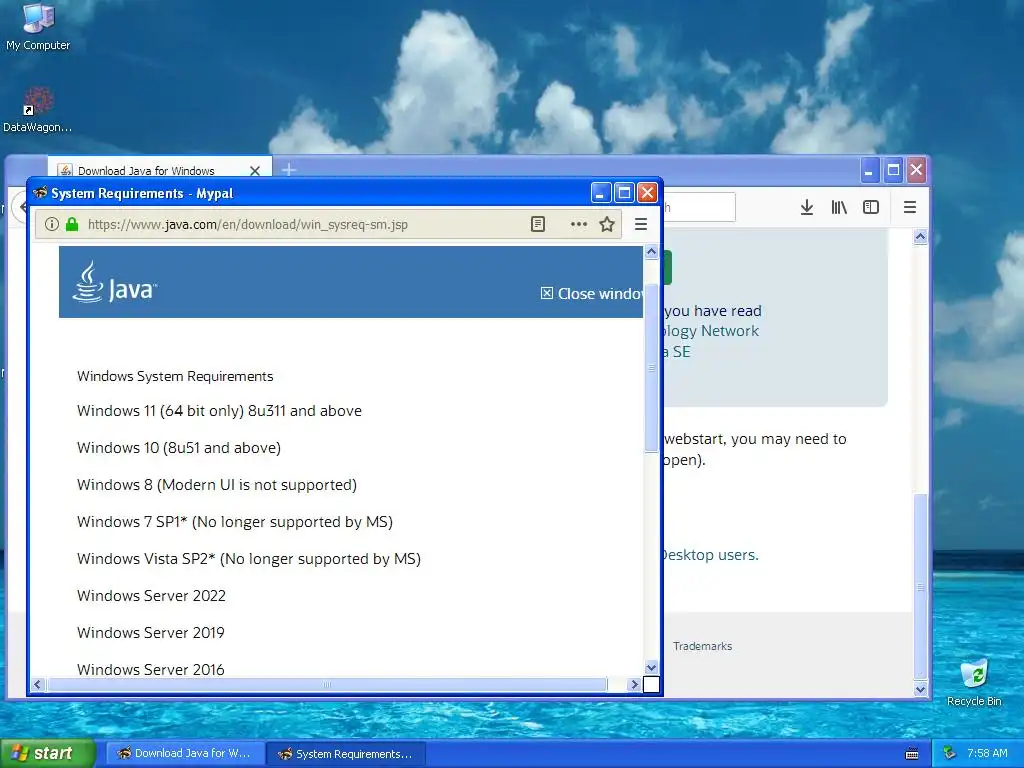The width and height of the screenshot is (1024, 768).
Task: Open My Computer desktop icon
Action: coord(38,26)
